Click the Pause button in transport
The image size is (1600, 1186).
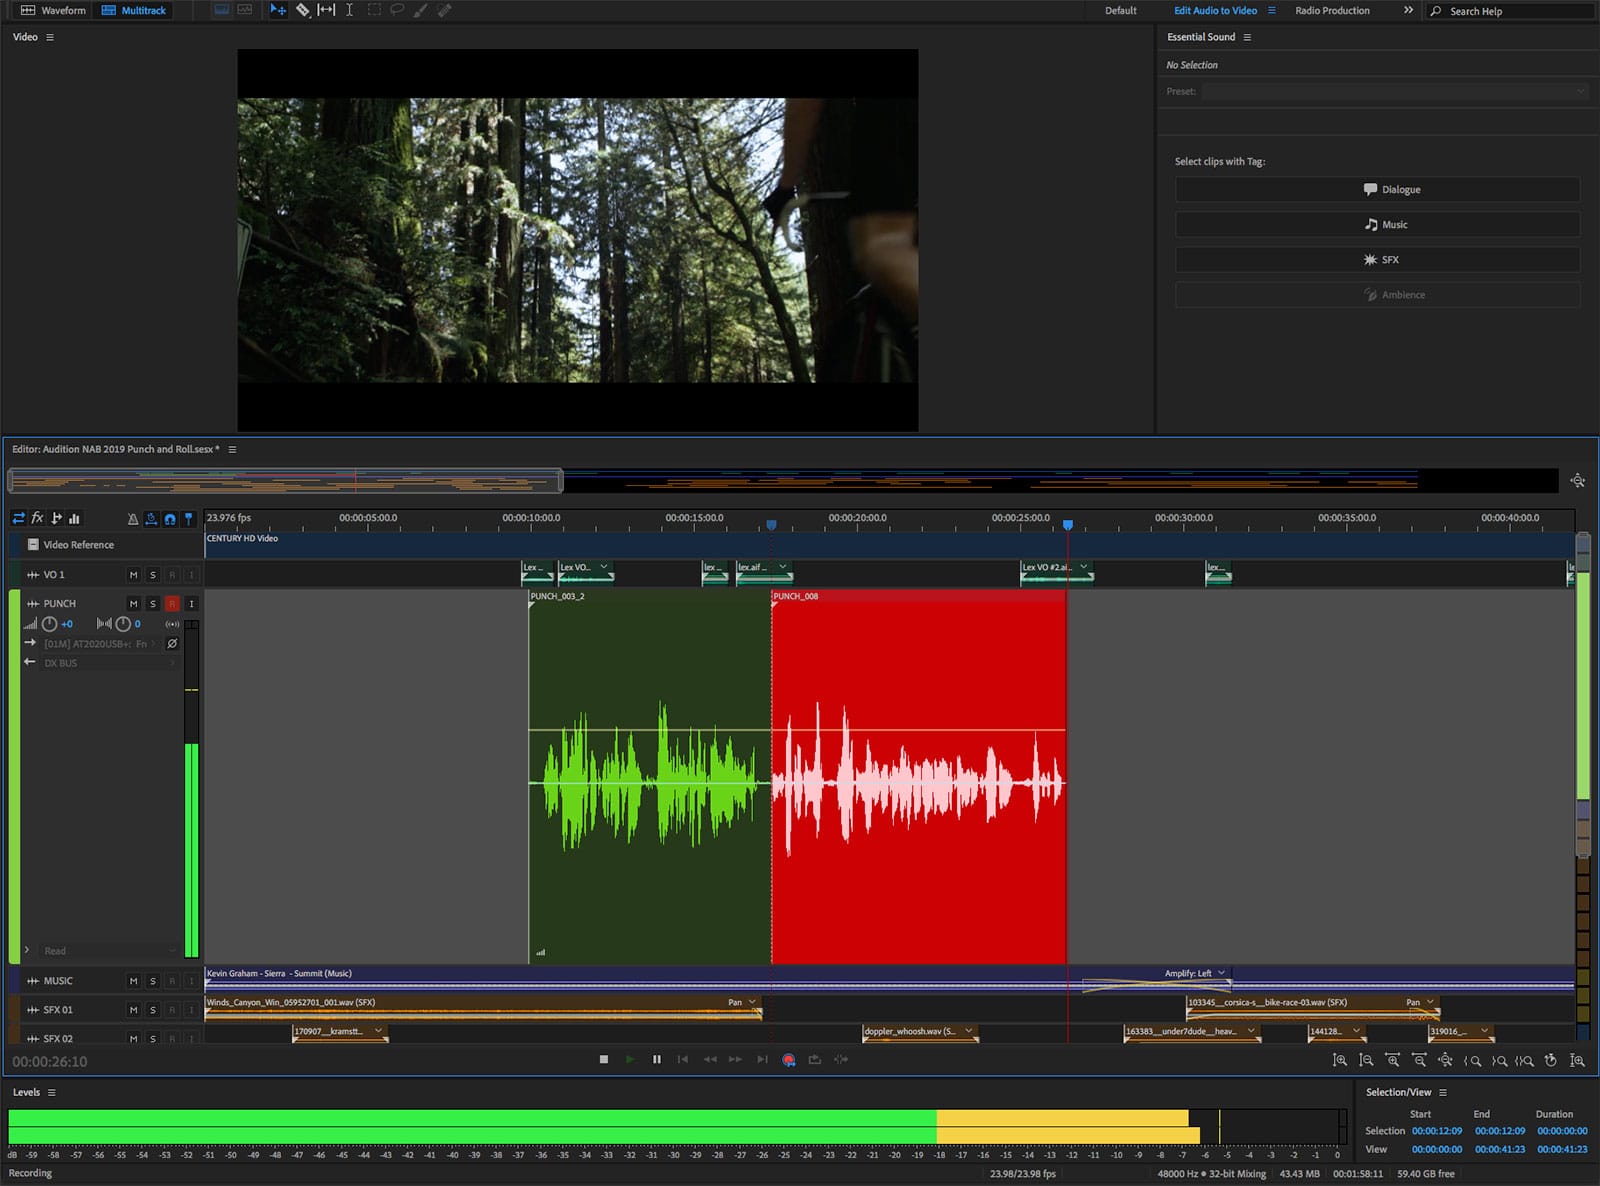657,1060
